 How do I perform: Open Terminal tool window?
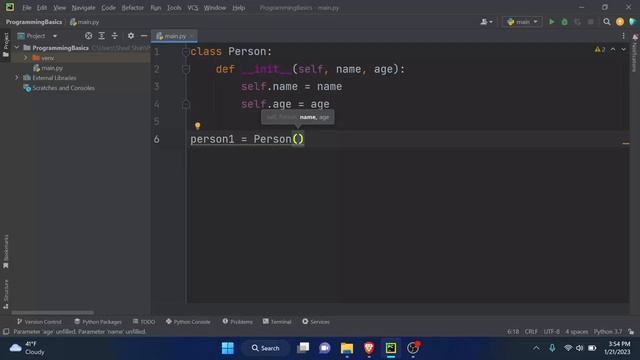pos(277,322)
